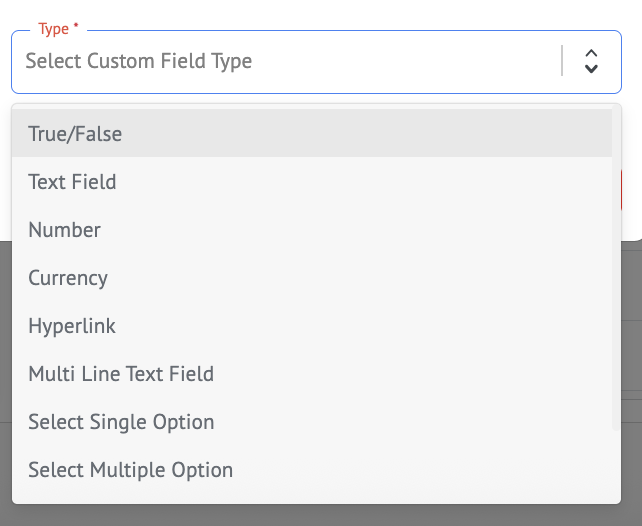Click the dropdown list's vertical scrollbar

coord(616,270)
